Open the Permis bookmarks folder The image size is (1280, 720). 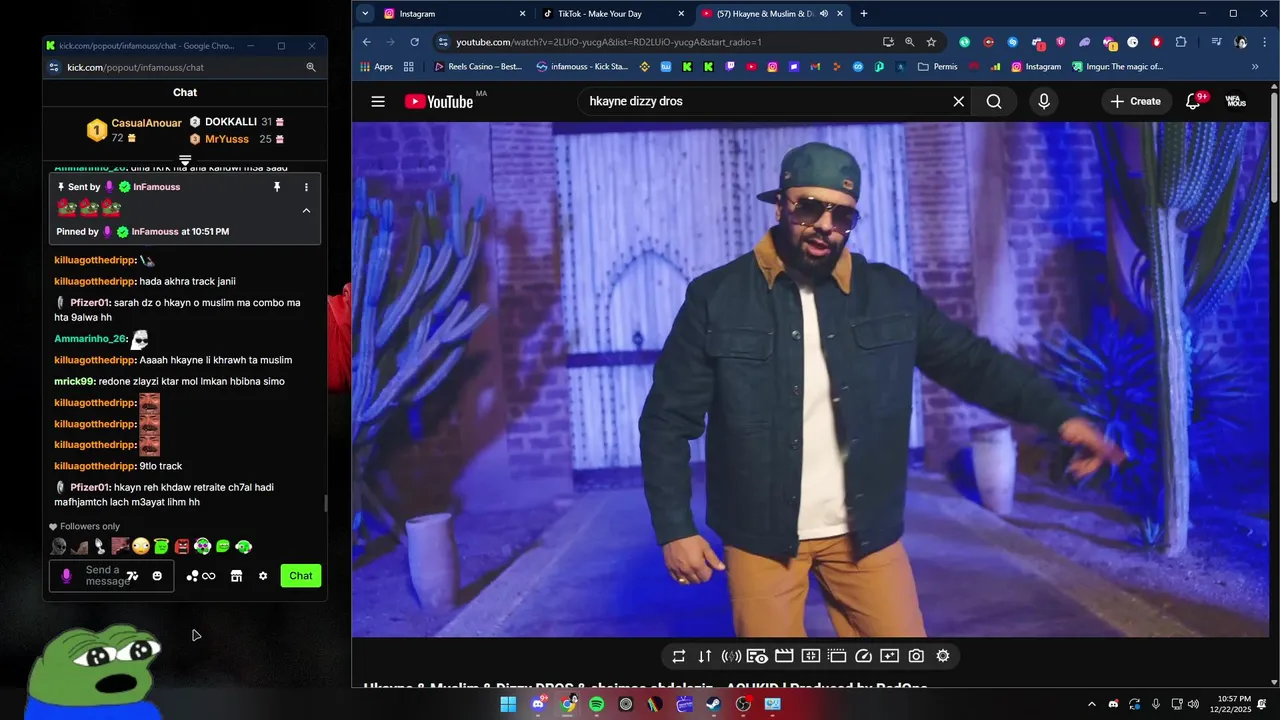pyautogui.click(x=937, y=67)
